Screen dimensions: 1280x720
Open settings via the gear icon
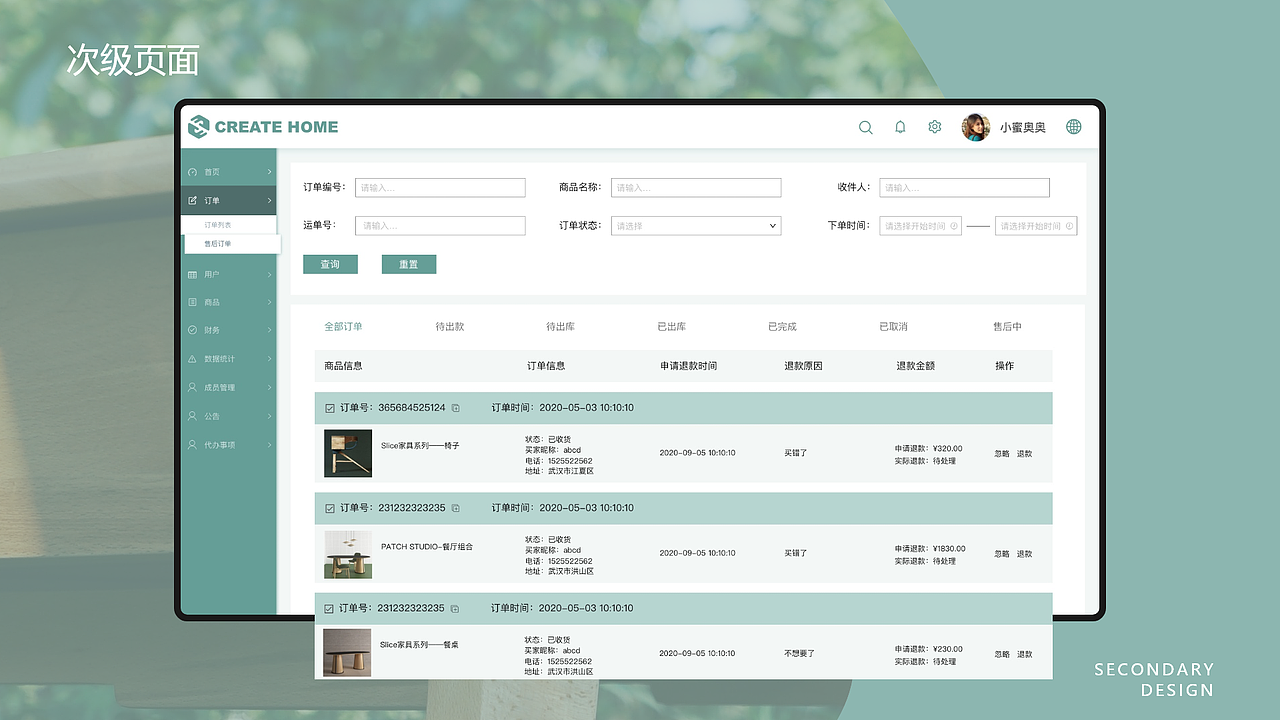tap(935, 127)
